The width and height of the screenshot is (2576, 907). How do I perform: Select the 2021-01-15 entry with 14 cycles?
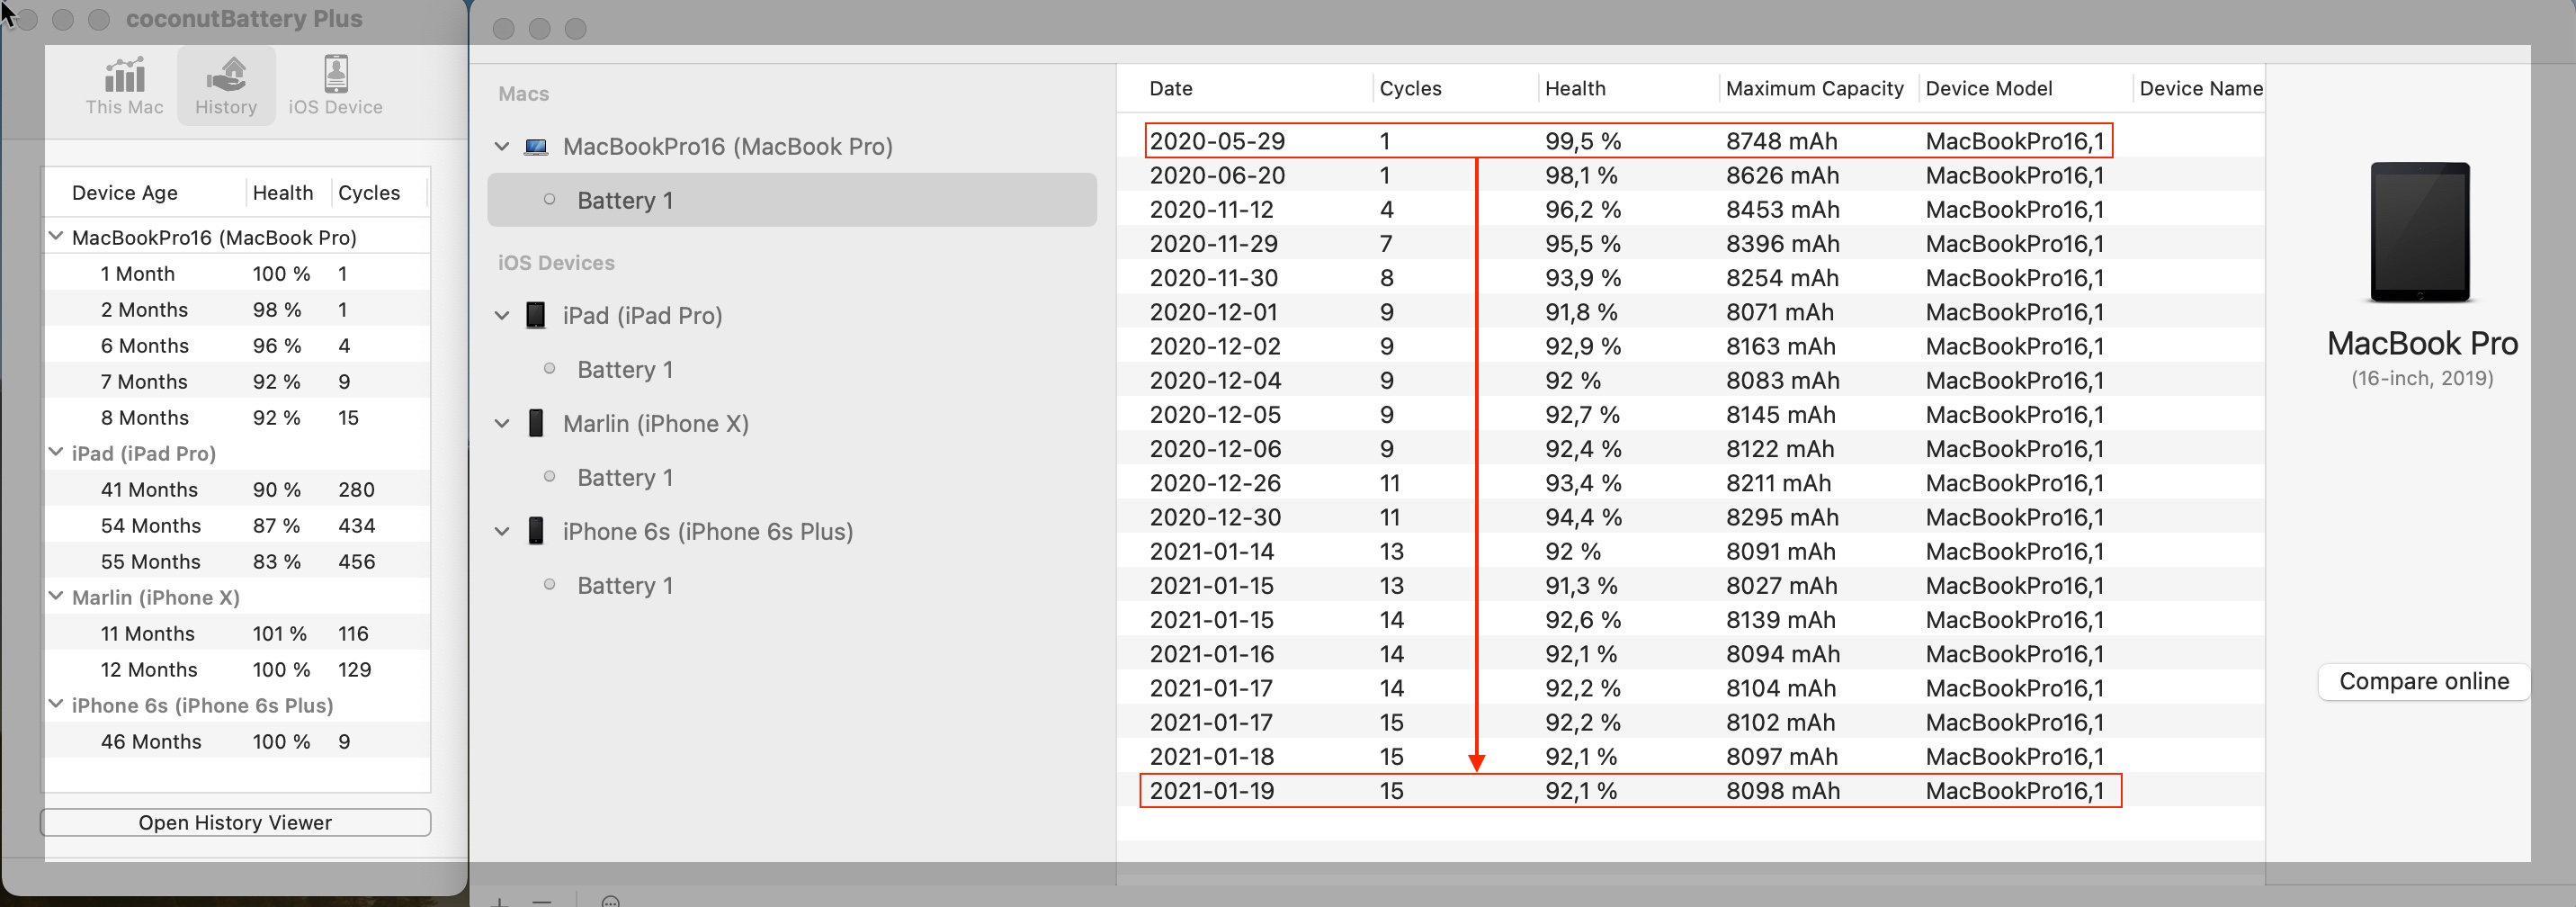1690,619
